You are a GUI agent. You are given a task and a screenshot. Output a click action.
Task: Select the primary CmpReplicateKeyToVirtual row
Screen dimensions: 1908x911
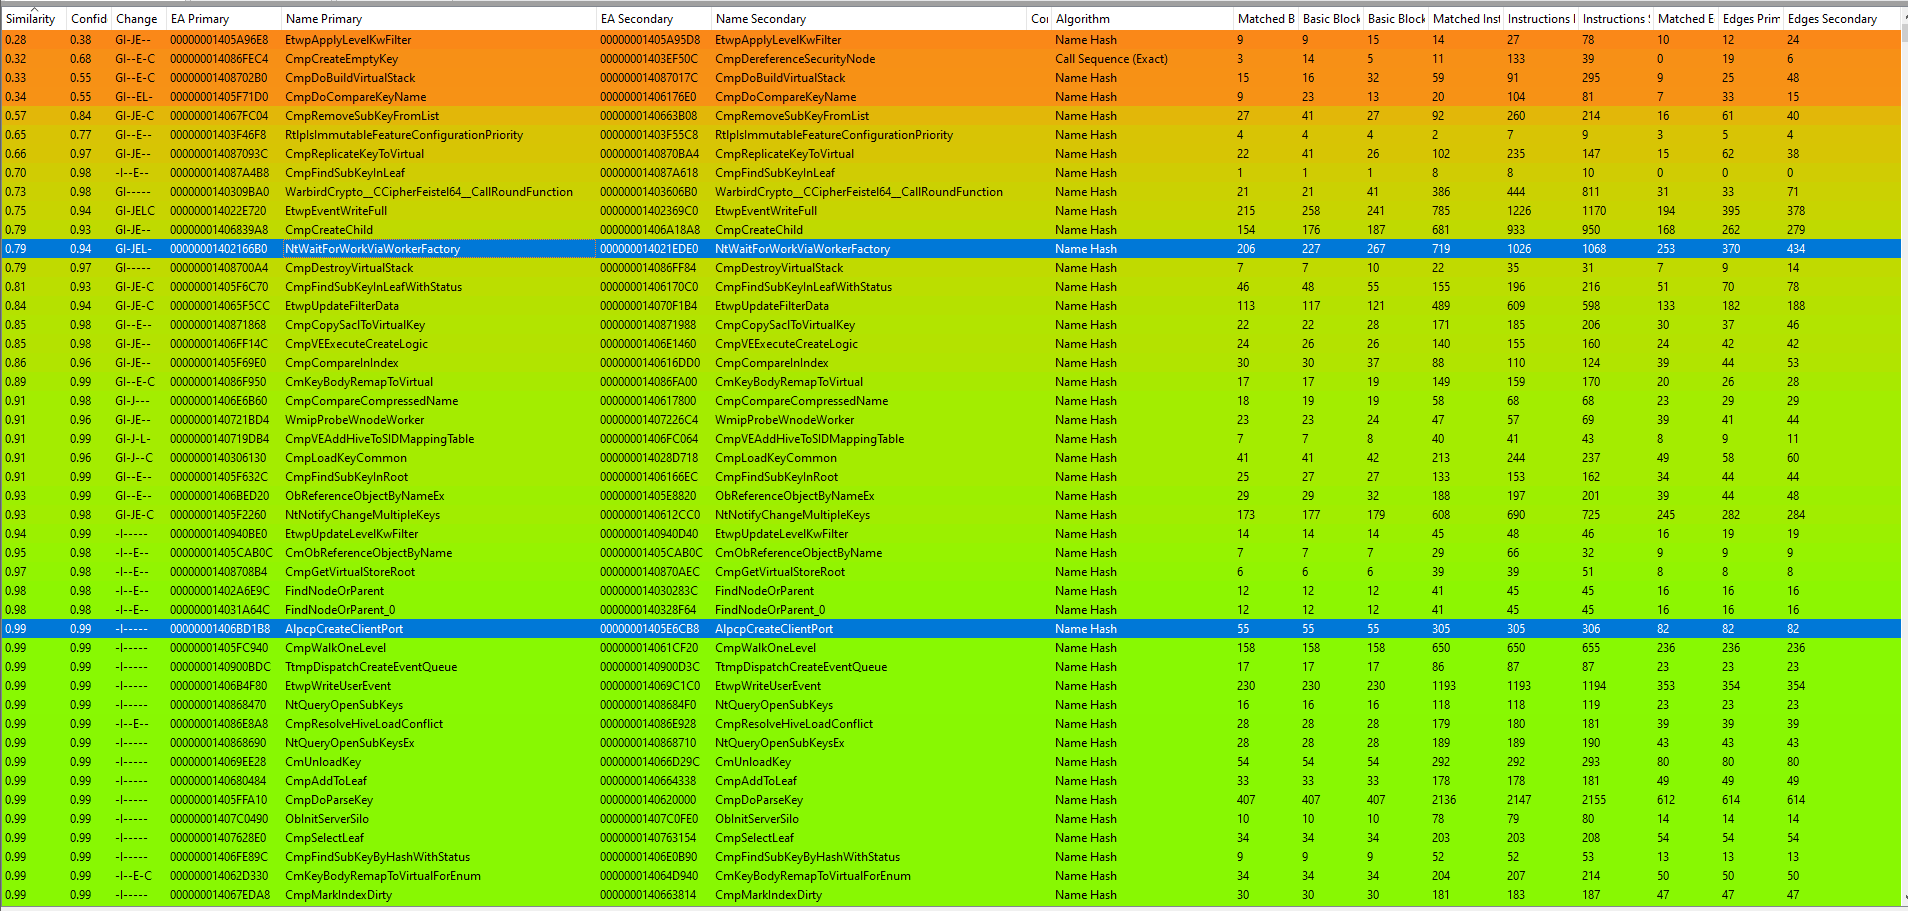[x=354, y=154]
